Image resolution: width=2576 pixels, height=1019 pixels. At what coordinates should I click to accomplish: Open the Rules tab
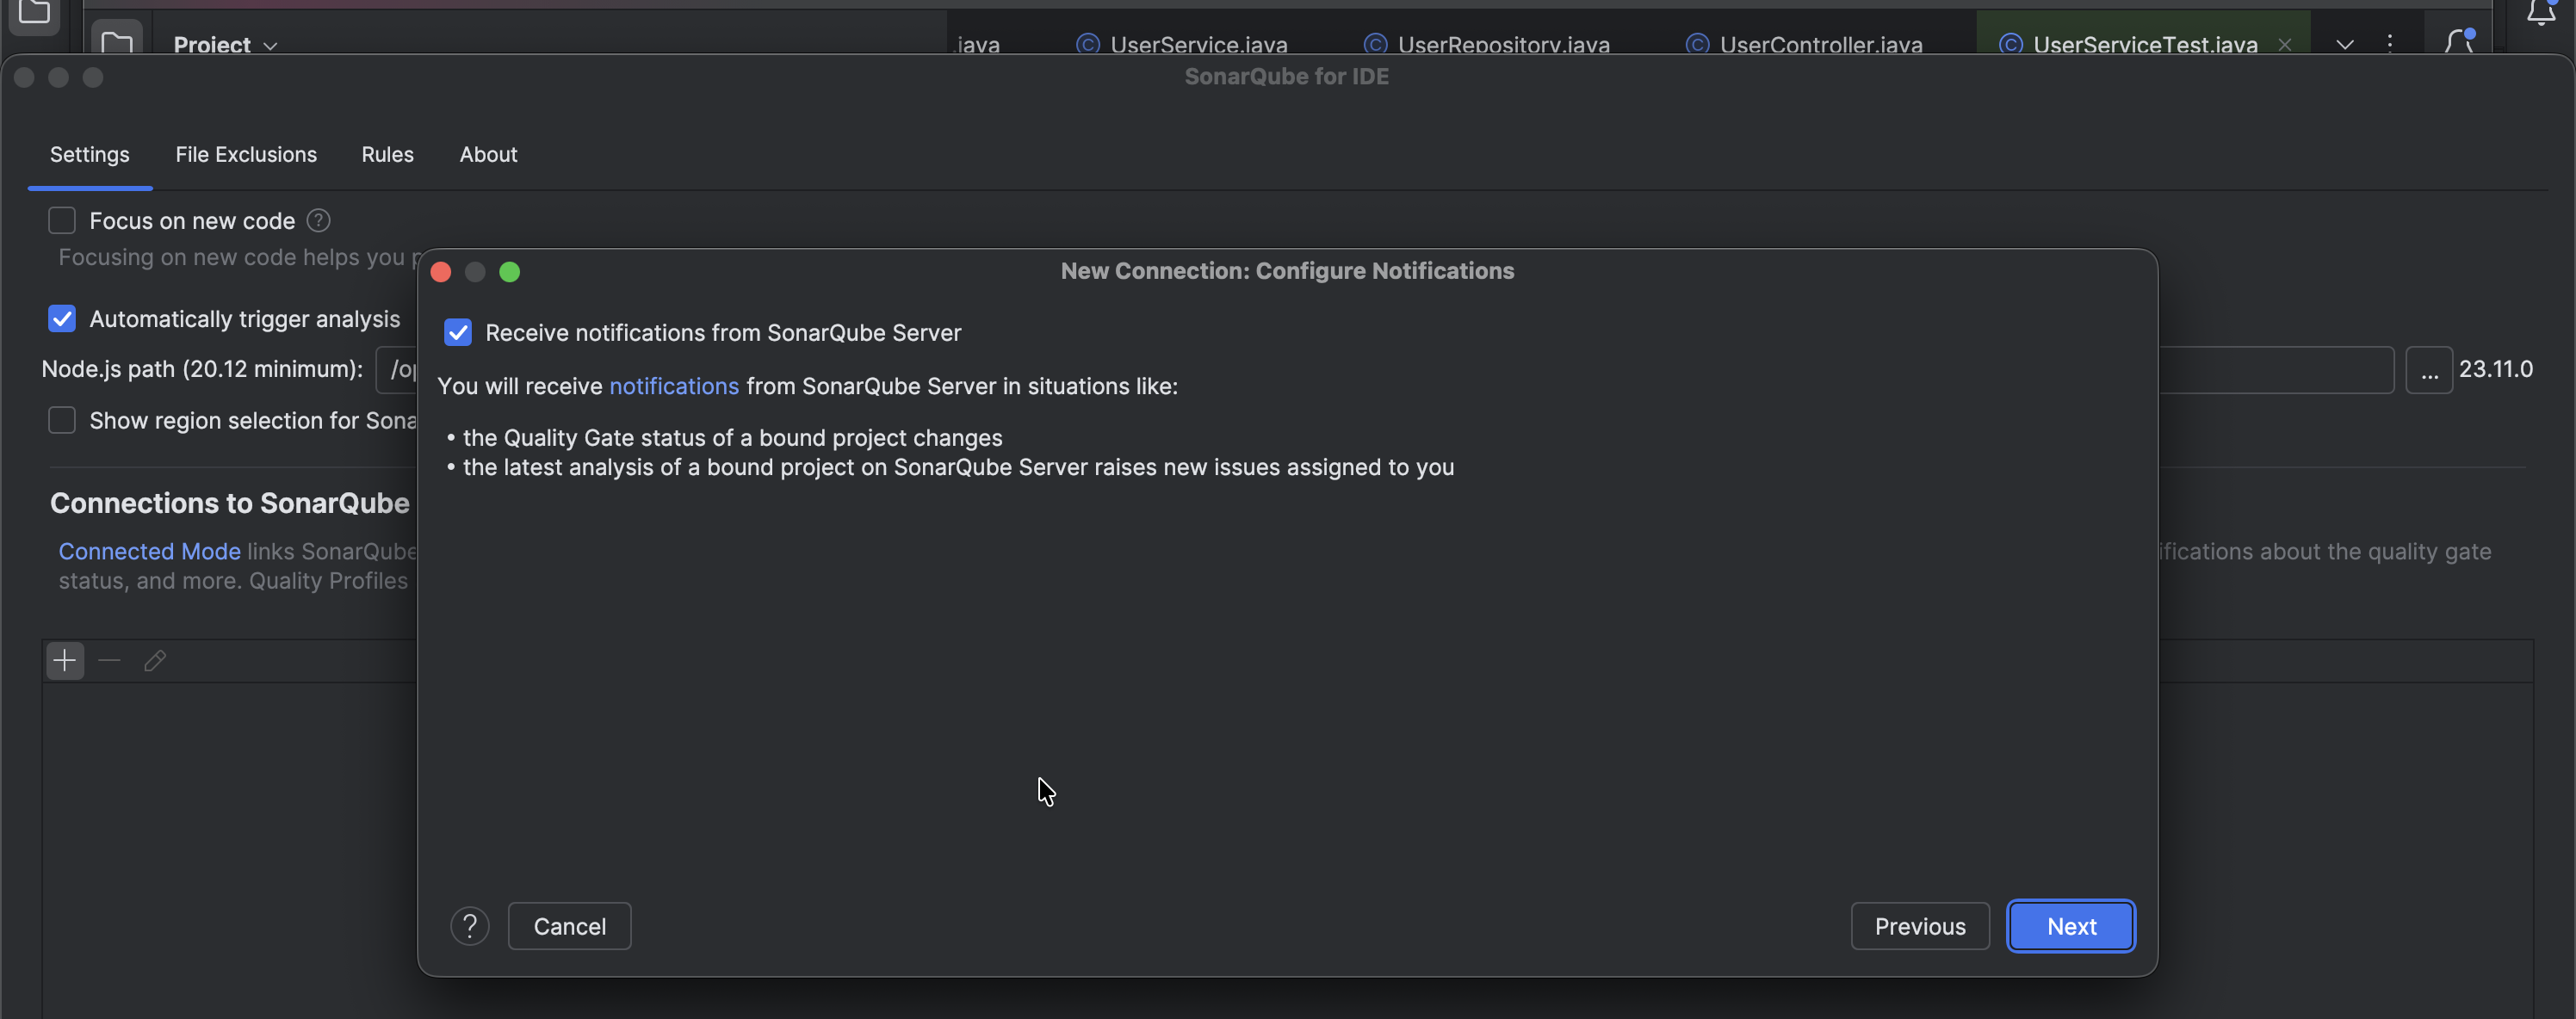point(387,155)
